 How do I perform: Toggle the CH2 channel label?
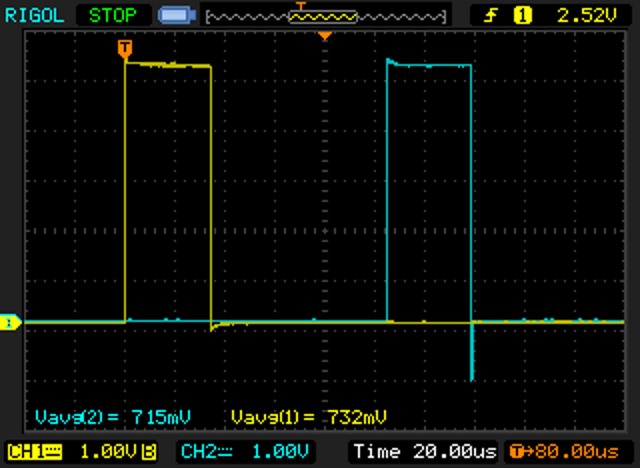[x=198, y=450]
